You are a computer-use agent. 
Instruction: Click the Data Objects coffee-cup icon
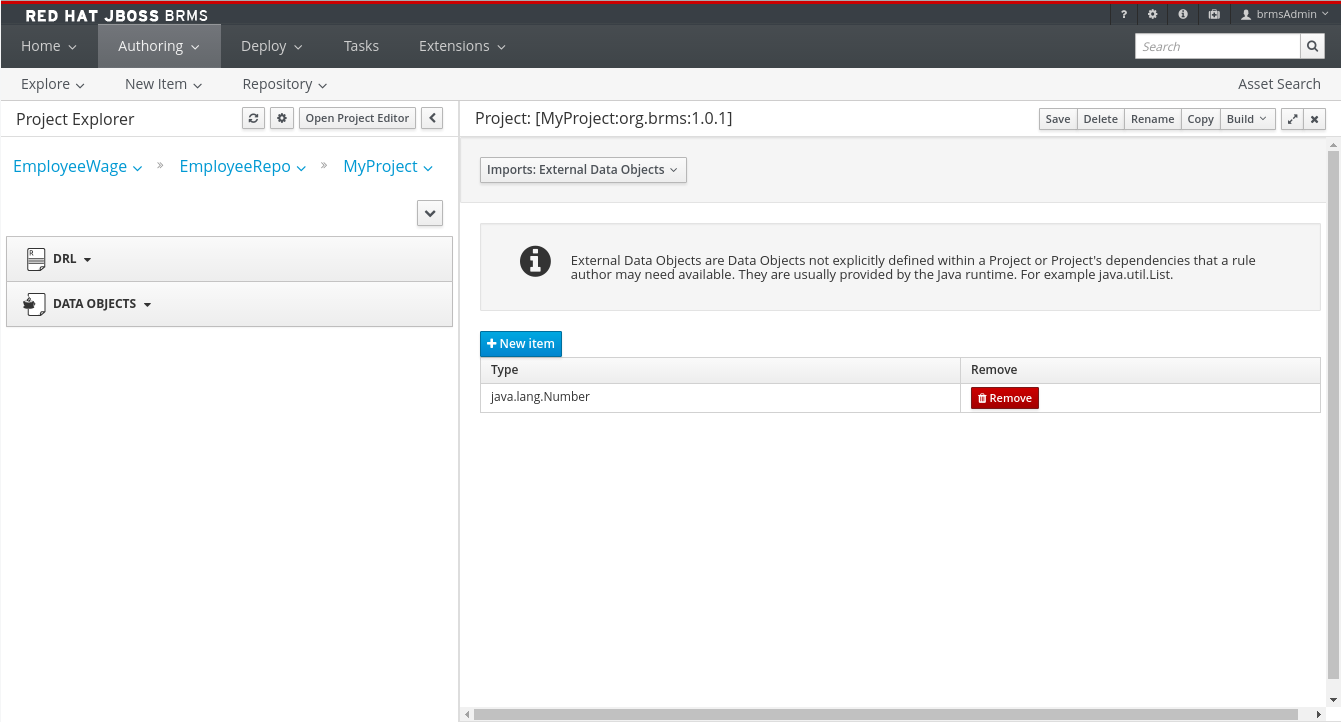click(35, 304)
